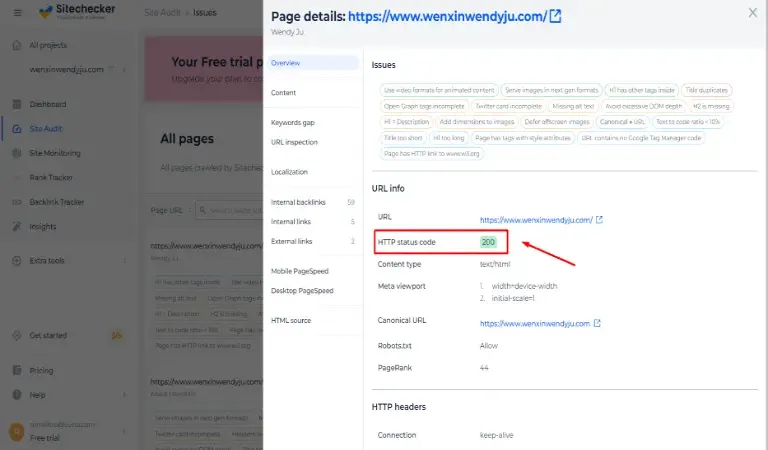Open the URL link in URL info

(x=536, y=219)
